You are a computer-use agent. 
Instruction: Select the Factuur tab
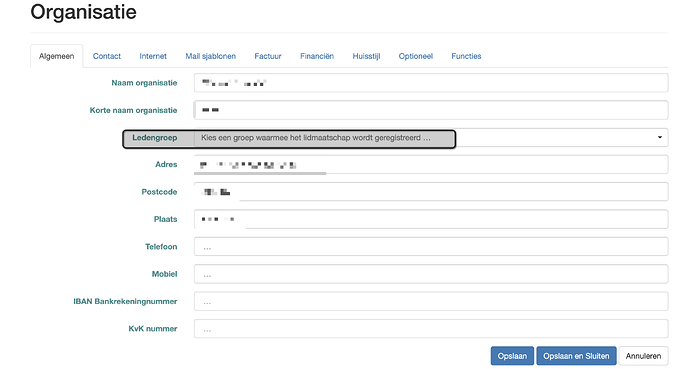(x=268, y=56)
